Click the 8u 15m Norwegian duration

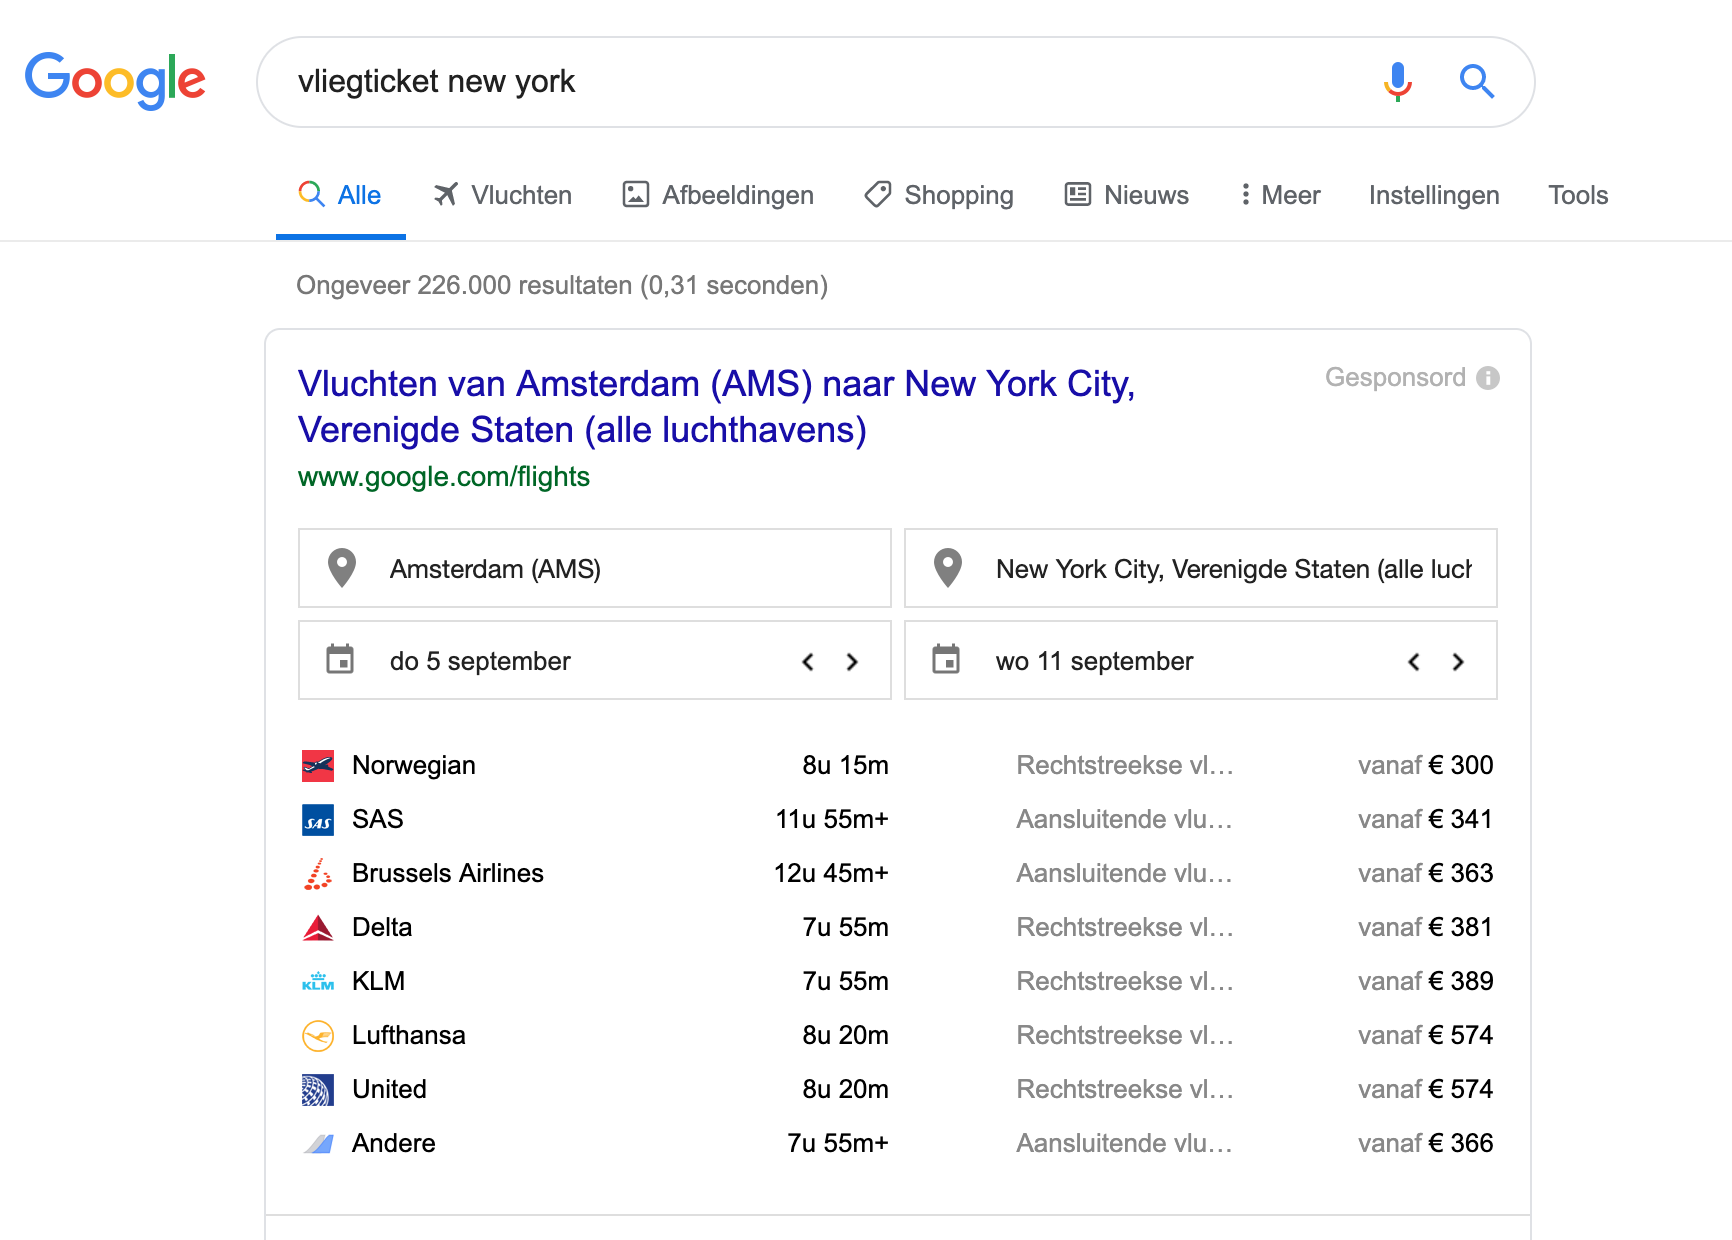845,766
